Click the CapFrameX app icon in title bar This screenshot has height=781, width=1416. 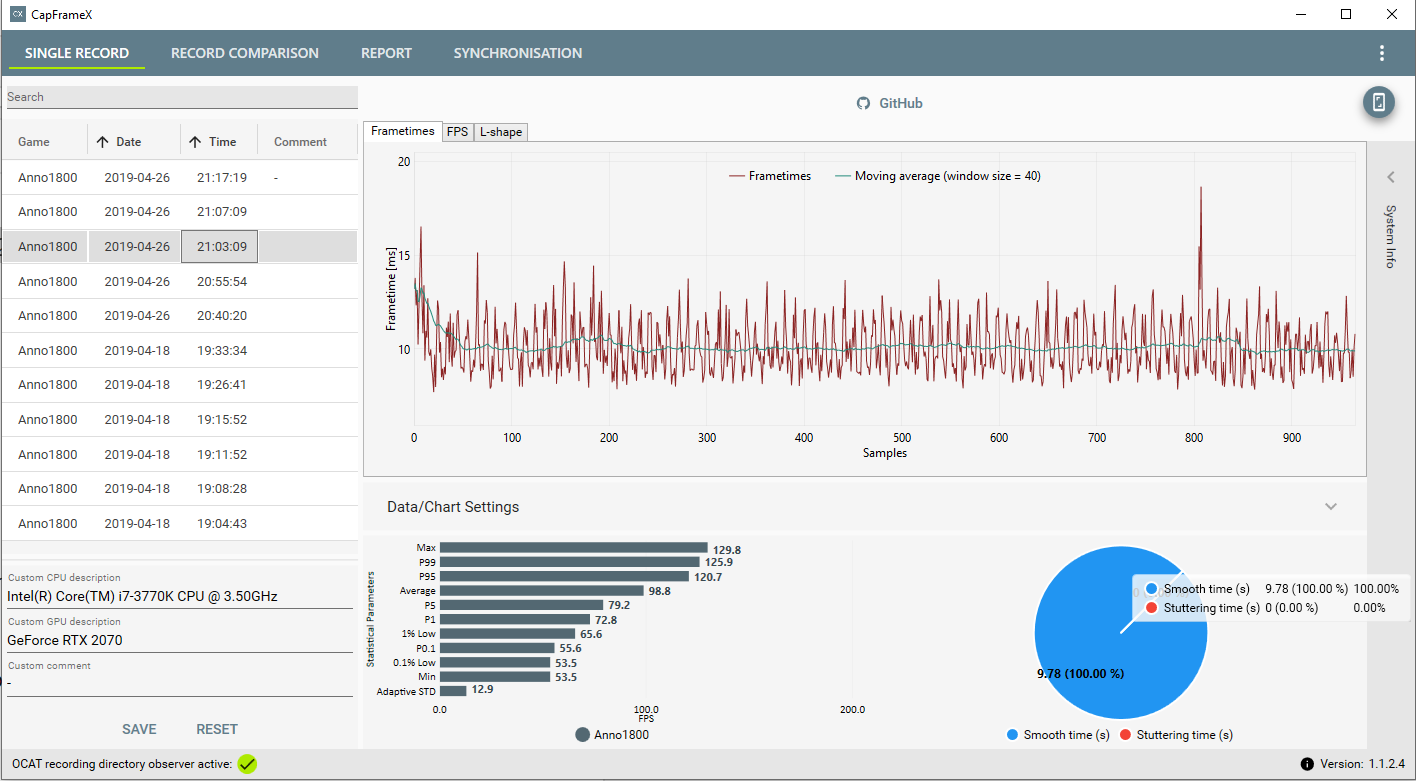tap(17, 14)
